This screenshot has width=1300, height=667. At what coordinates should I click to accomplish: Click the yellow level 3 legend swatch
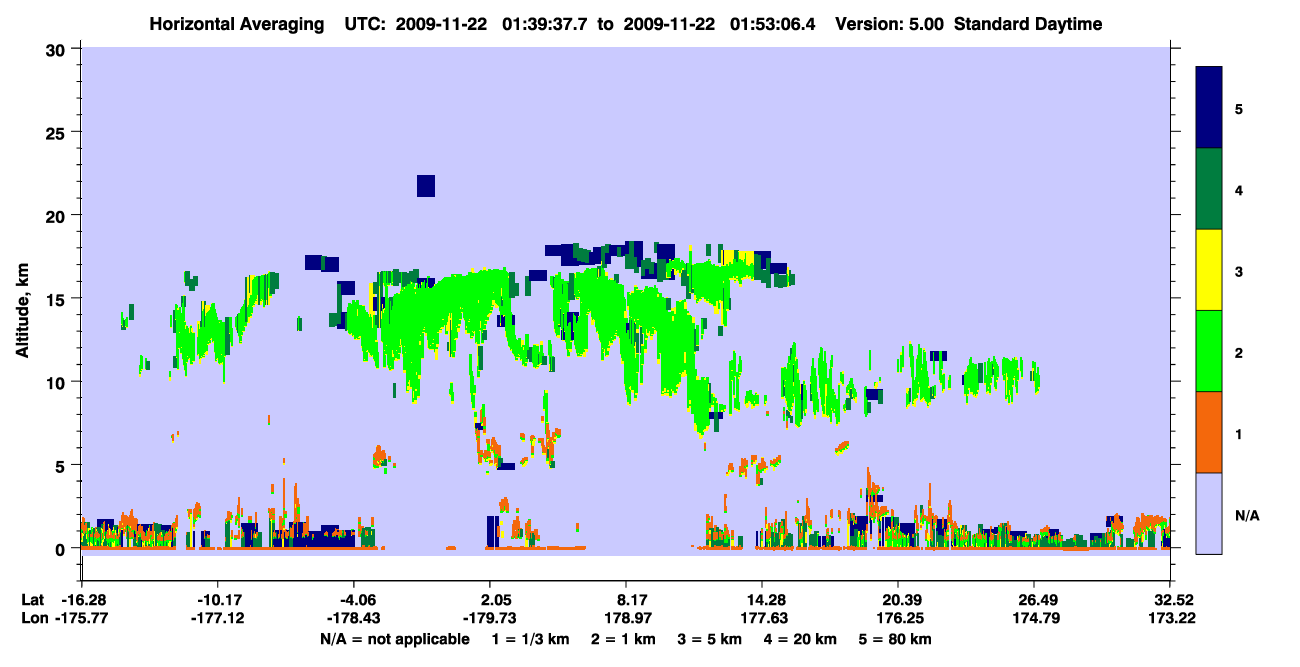[1210, 270]
